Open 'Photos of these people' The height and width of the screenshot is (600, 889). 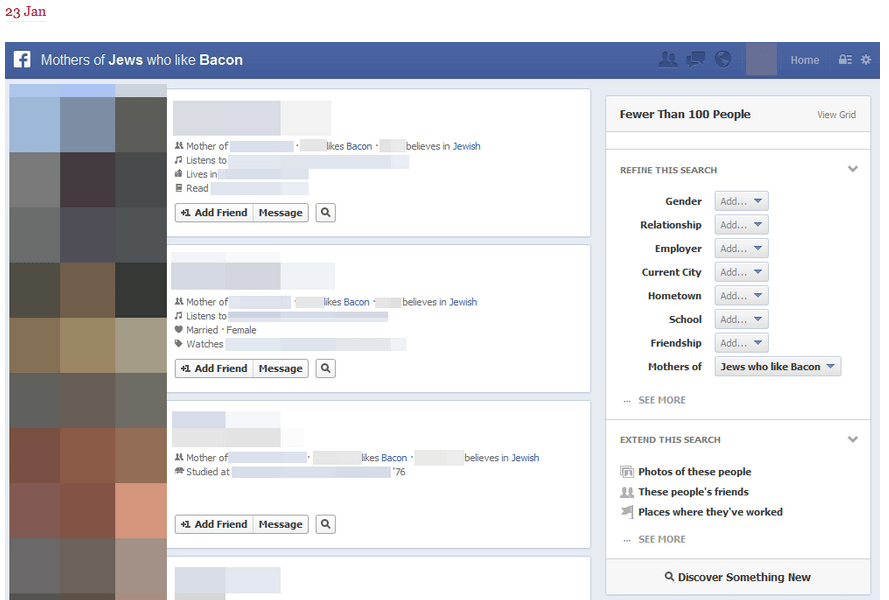coord(695,472)
